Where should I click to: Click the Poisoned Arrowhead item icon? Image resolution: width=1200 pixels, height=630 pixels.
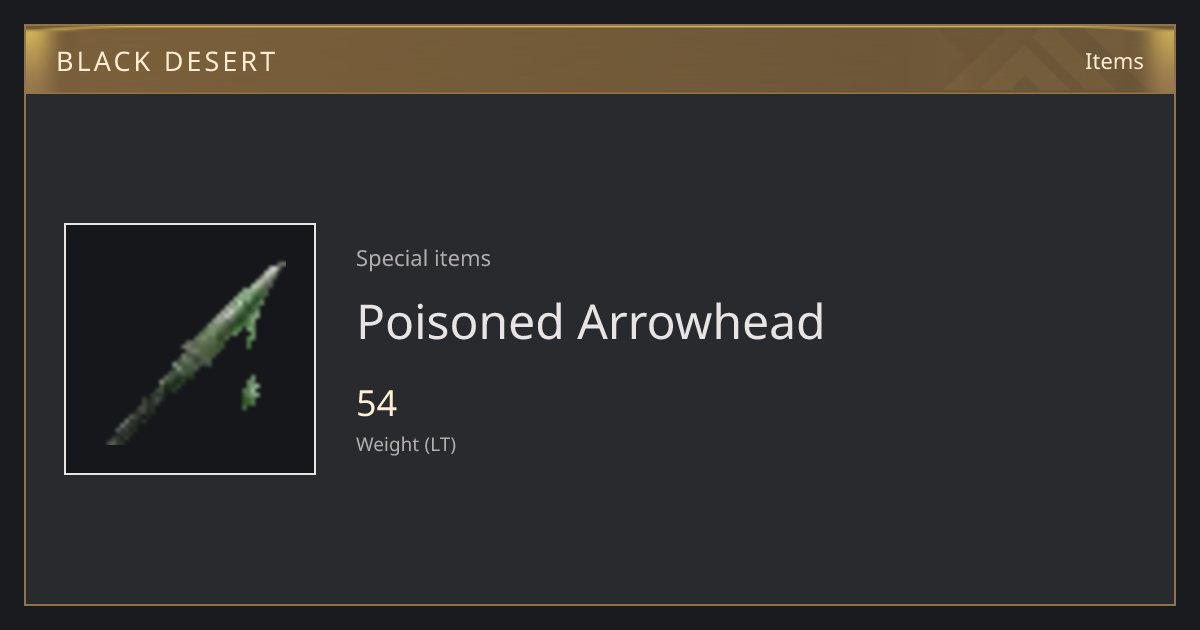pos(190,349)
